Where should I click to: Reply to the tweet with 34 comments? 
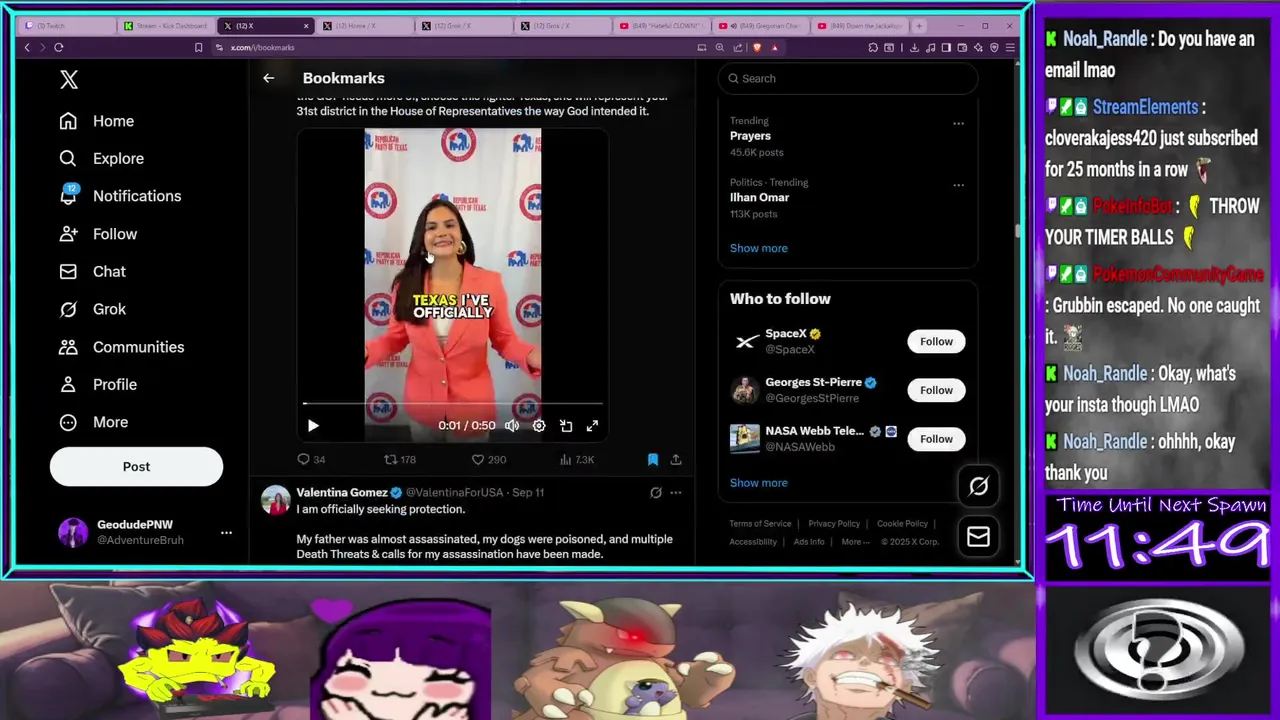click(311, 459)
